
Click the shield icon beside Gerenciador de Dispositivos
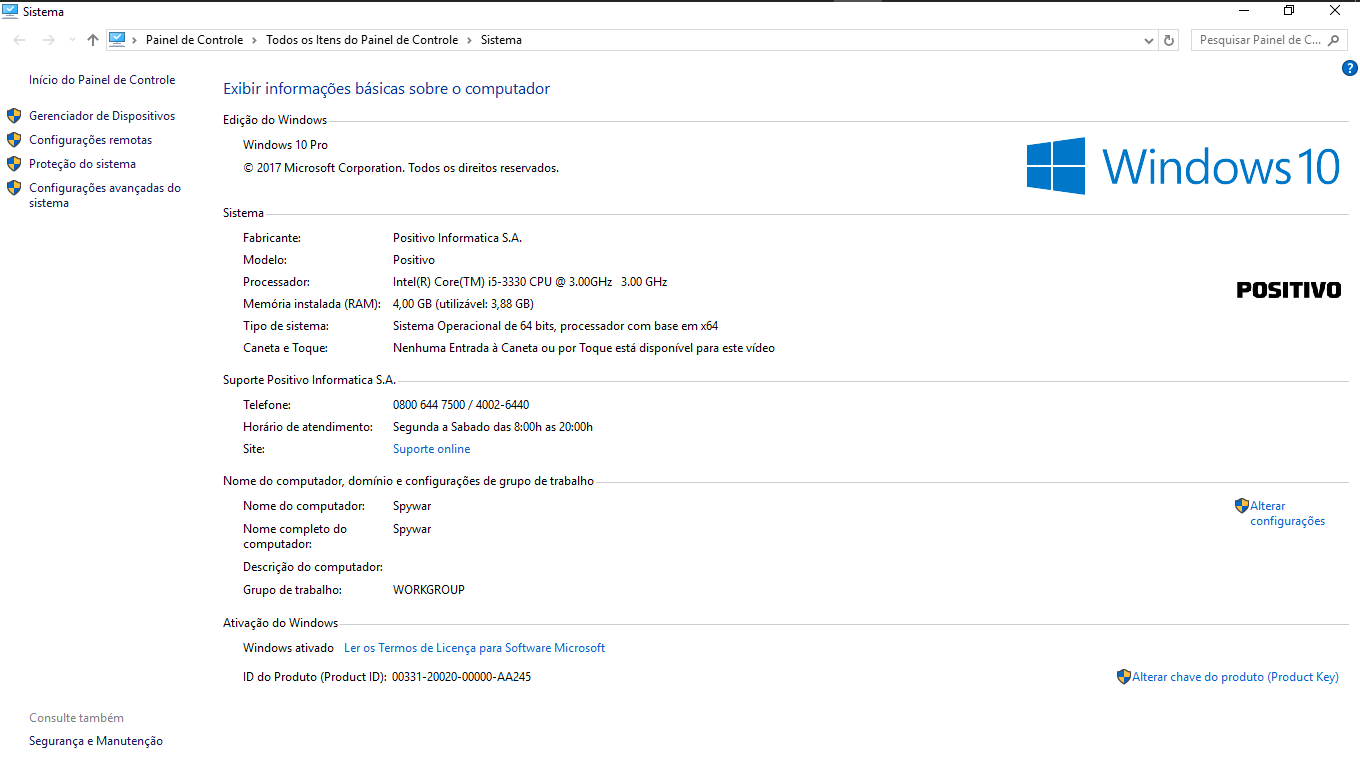point(14,116)
